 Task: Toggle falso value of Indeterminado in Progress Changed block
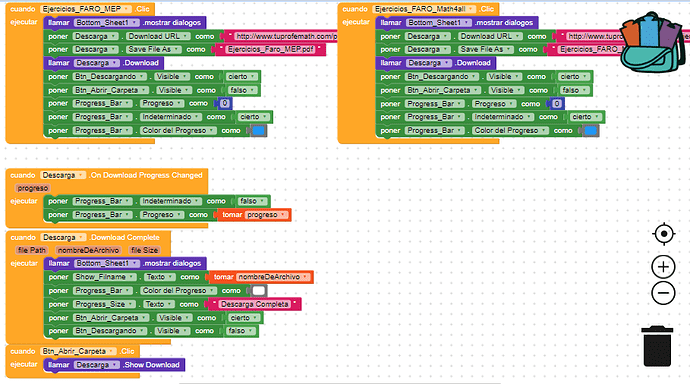point(252,201)
